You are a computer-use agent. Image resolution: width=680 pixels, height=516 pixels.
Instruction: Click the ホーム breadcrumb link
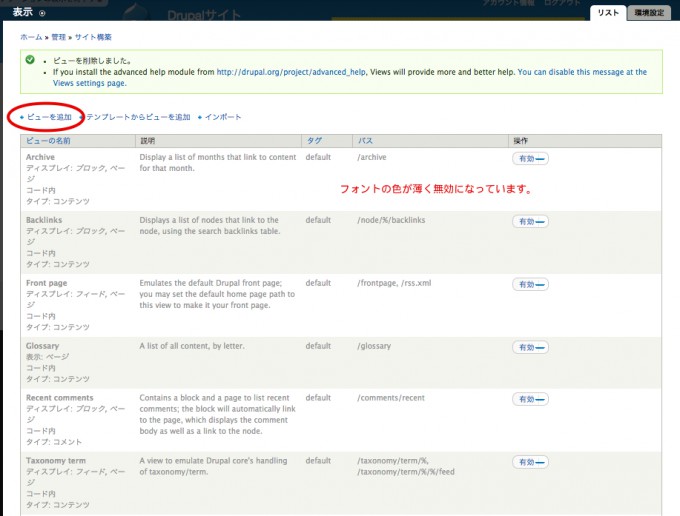pyautogui.click(x=31, y=36)
